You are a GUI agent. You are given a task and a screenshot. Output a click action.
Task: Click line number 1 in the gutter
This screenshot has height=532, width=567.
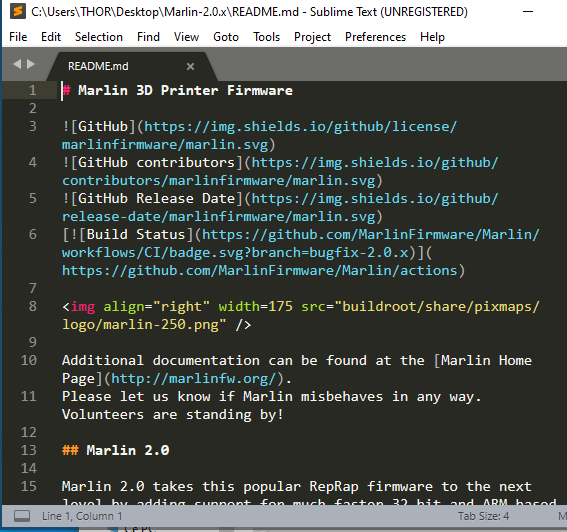coord(33,90)
